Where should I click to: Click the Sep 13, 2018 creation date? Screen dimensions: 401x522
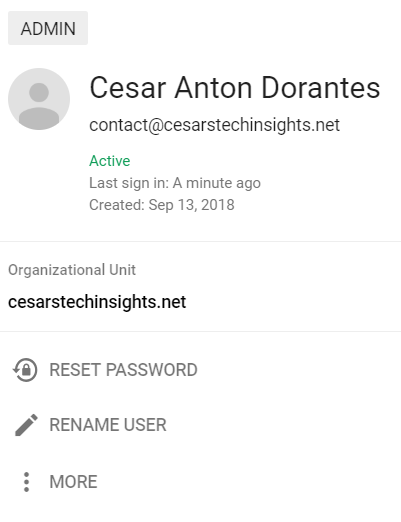(191, 205)
